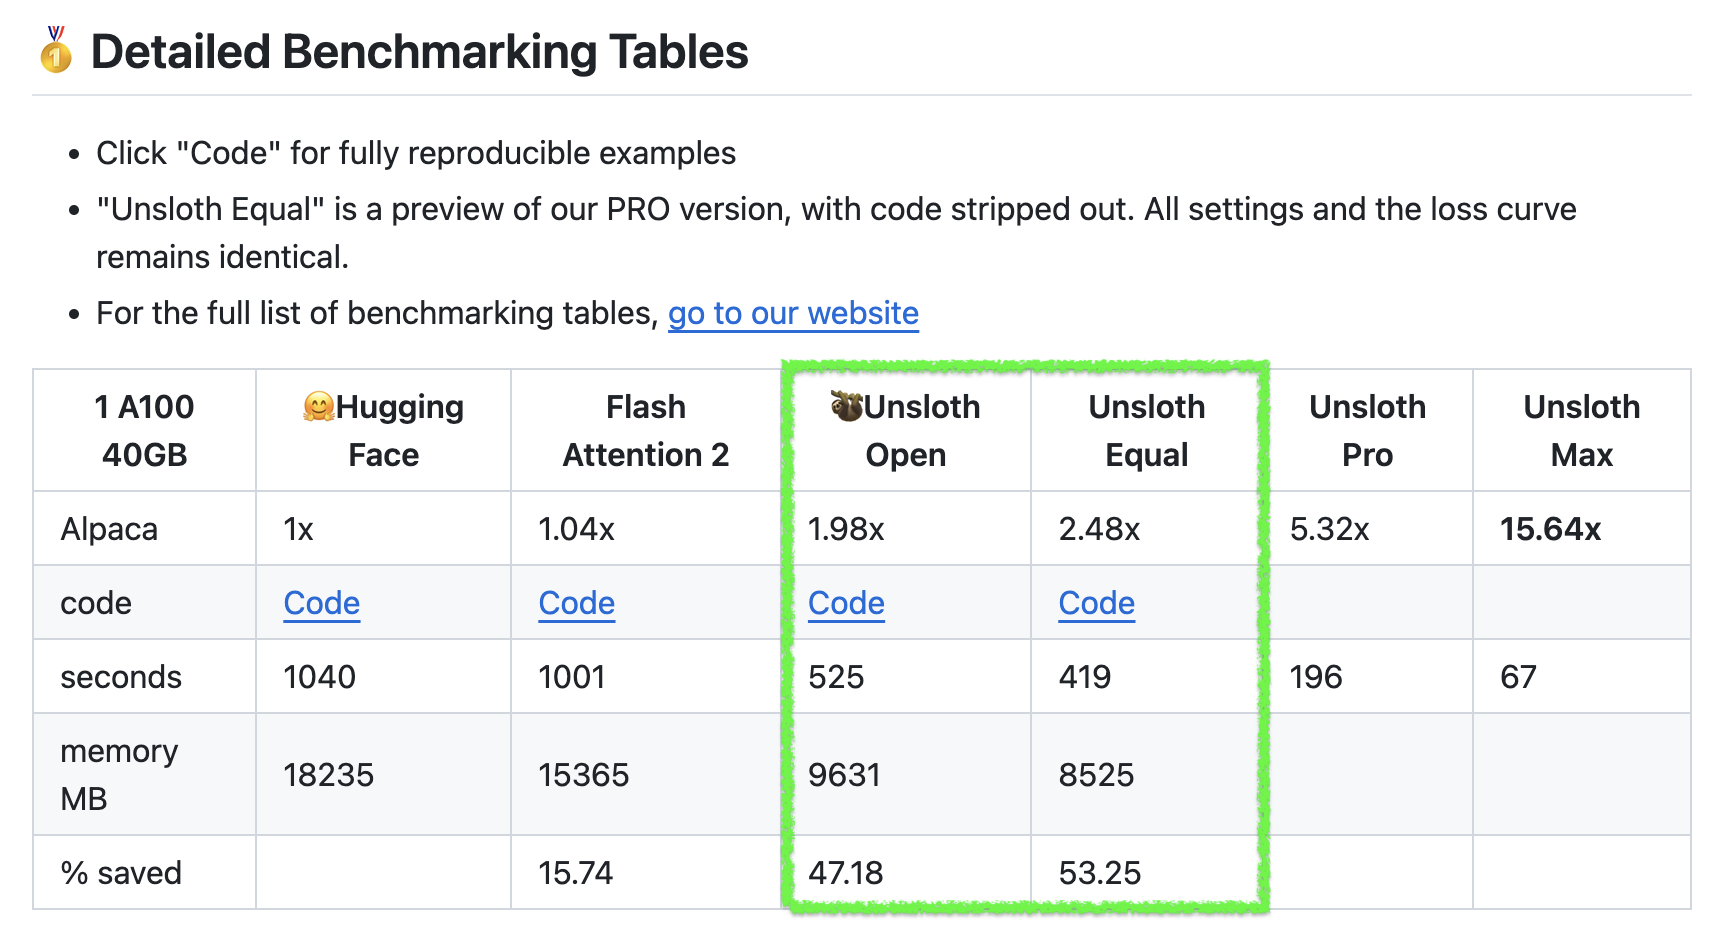The height and width of the screenshot is (930, 1728).
Task: Open the Code link under Unsloth Equal
Action: [x=1097, y=603]
